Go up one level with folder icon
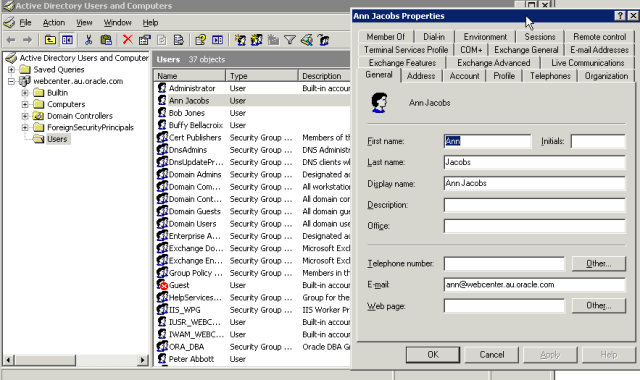The width and height of the screenshot is (640, 380). (50, 40)
